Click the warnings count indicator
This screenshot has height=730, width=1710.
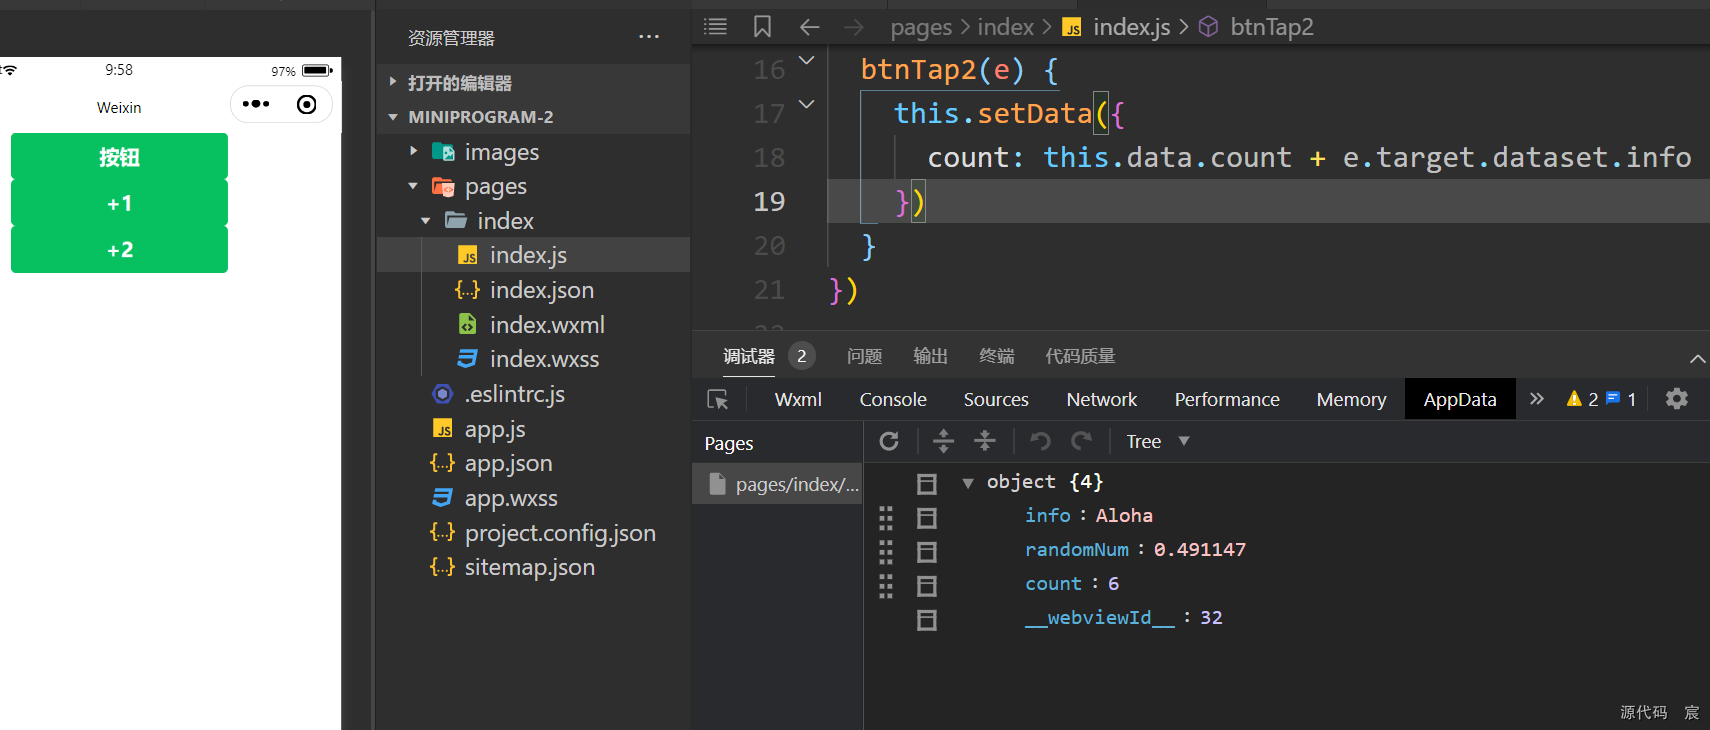(x=1582, y=399)
